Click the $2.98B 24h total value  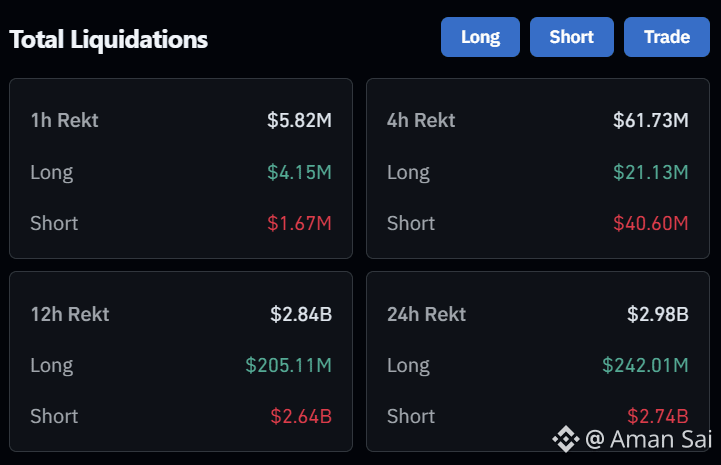click(658, 315)
